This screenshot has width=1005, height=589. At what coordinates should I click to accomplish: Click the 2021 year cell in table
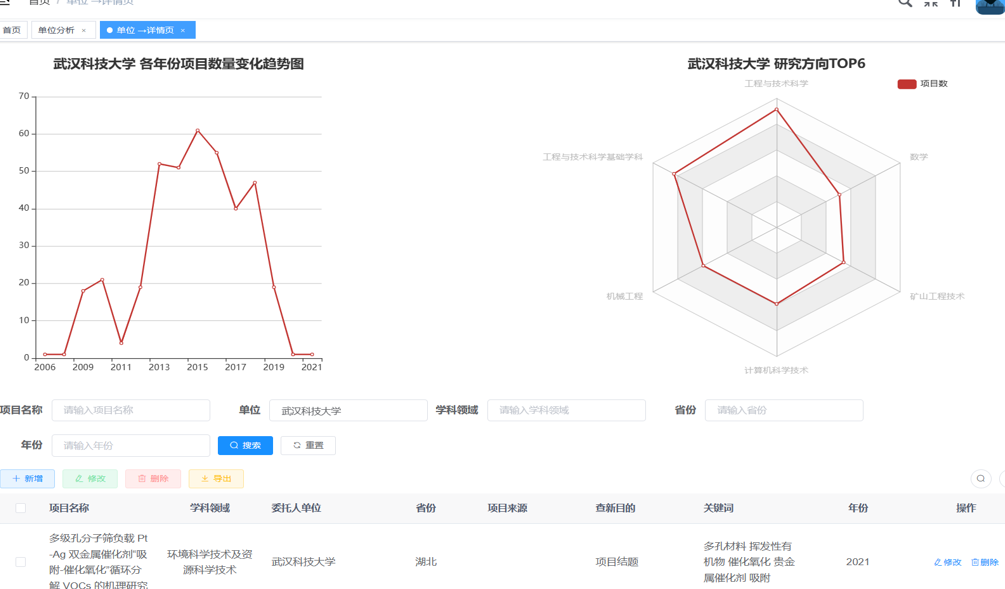858,562
